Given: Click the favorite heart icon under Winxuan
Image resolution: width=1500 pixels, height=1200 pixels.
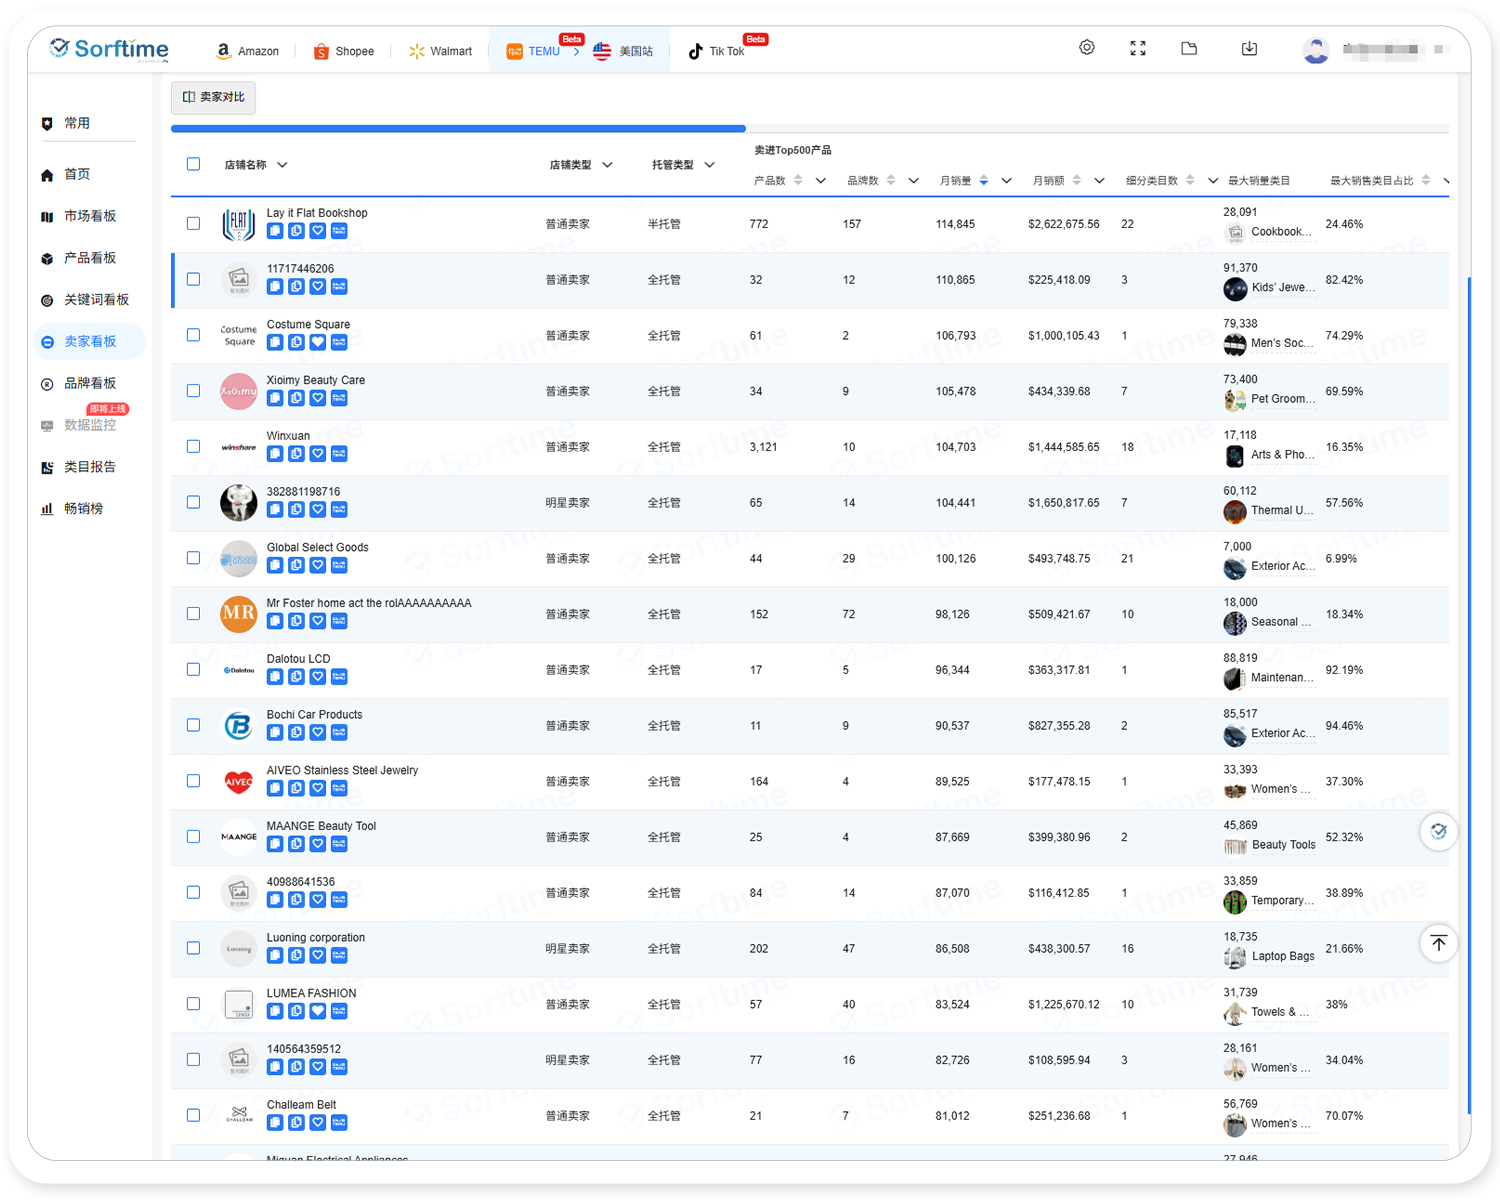Looking at the screenshot, I should pos(318,454).
